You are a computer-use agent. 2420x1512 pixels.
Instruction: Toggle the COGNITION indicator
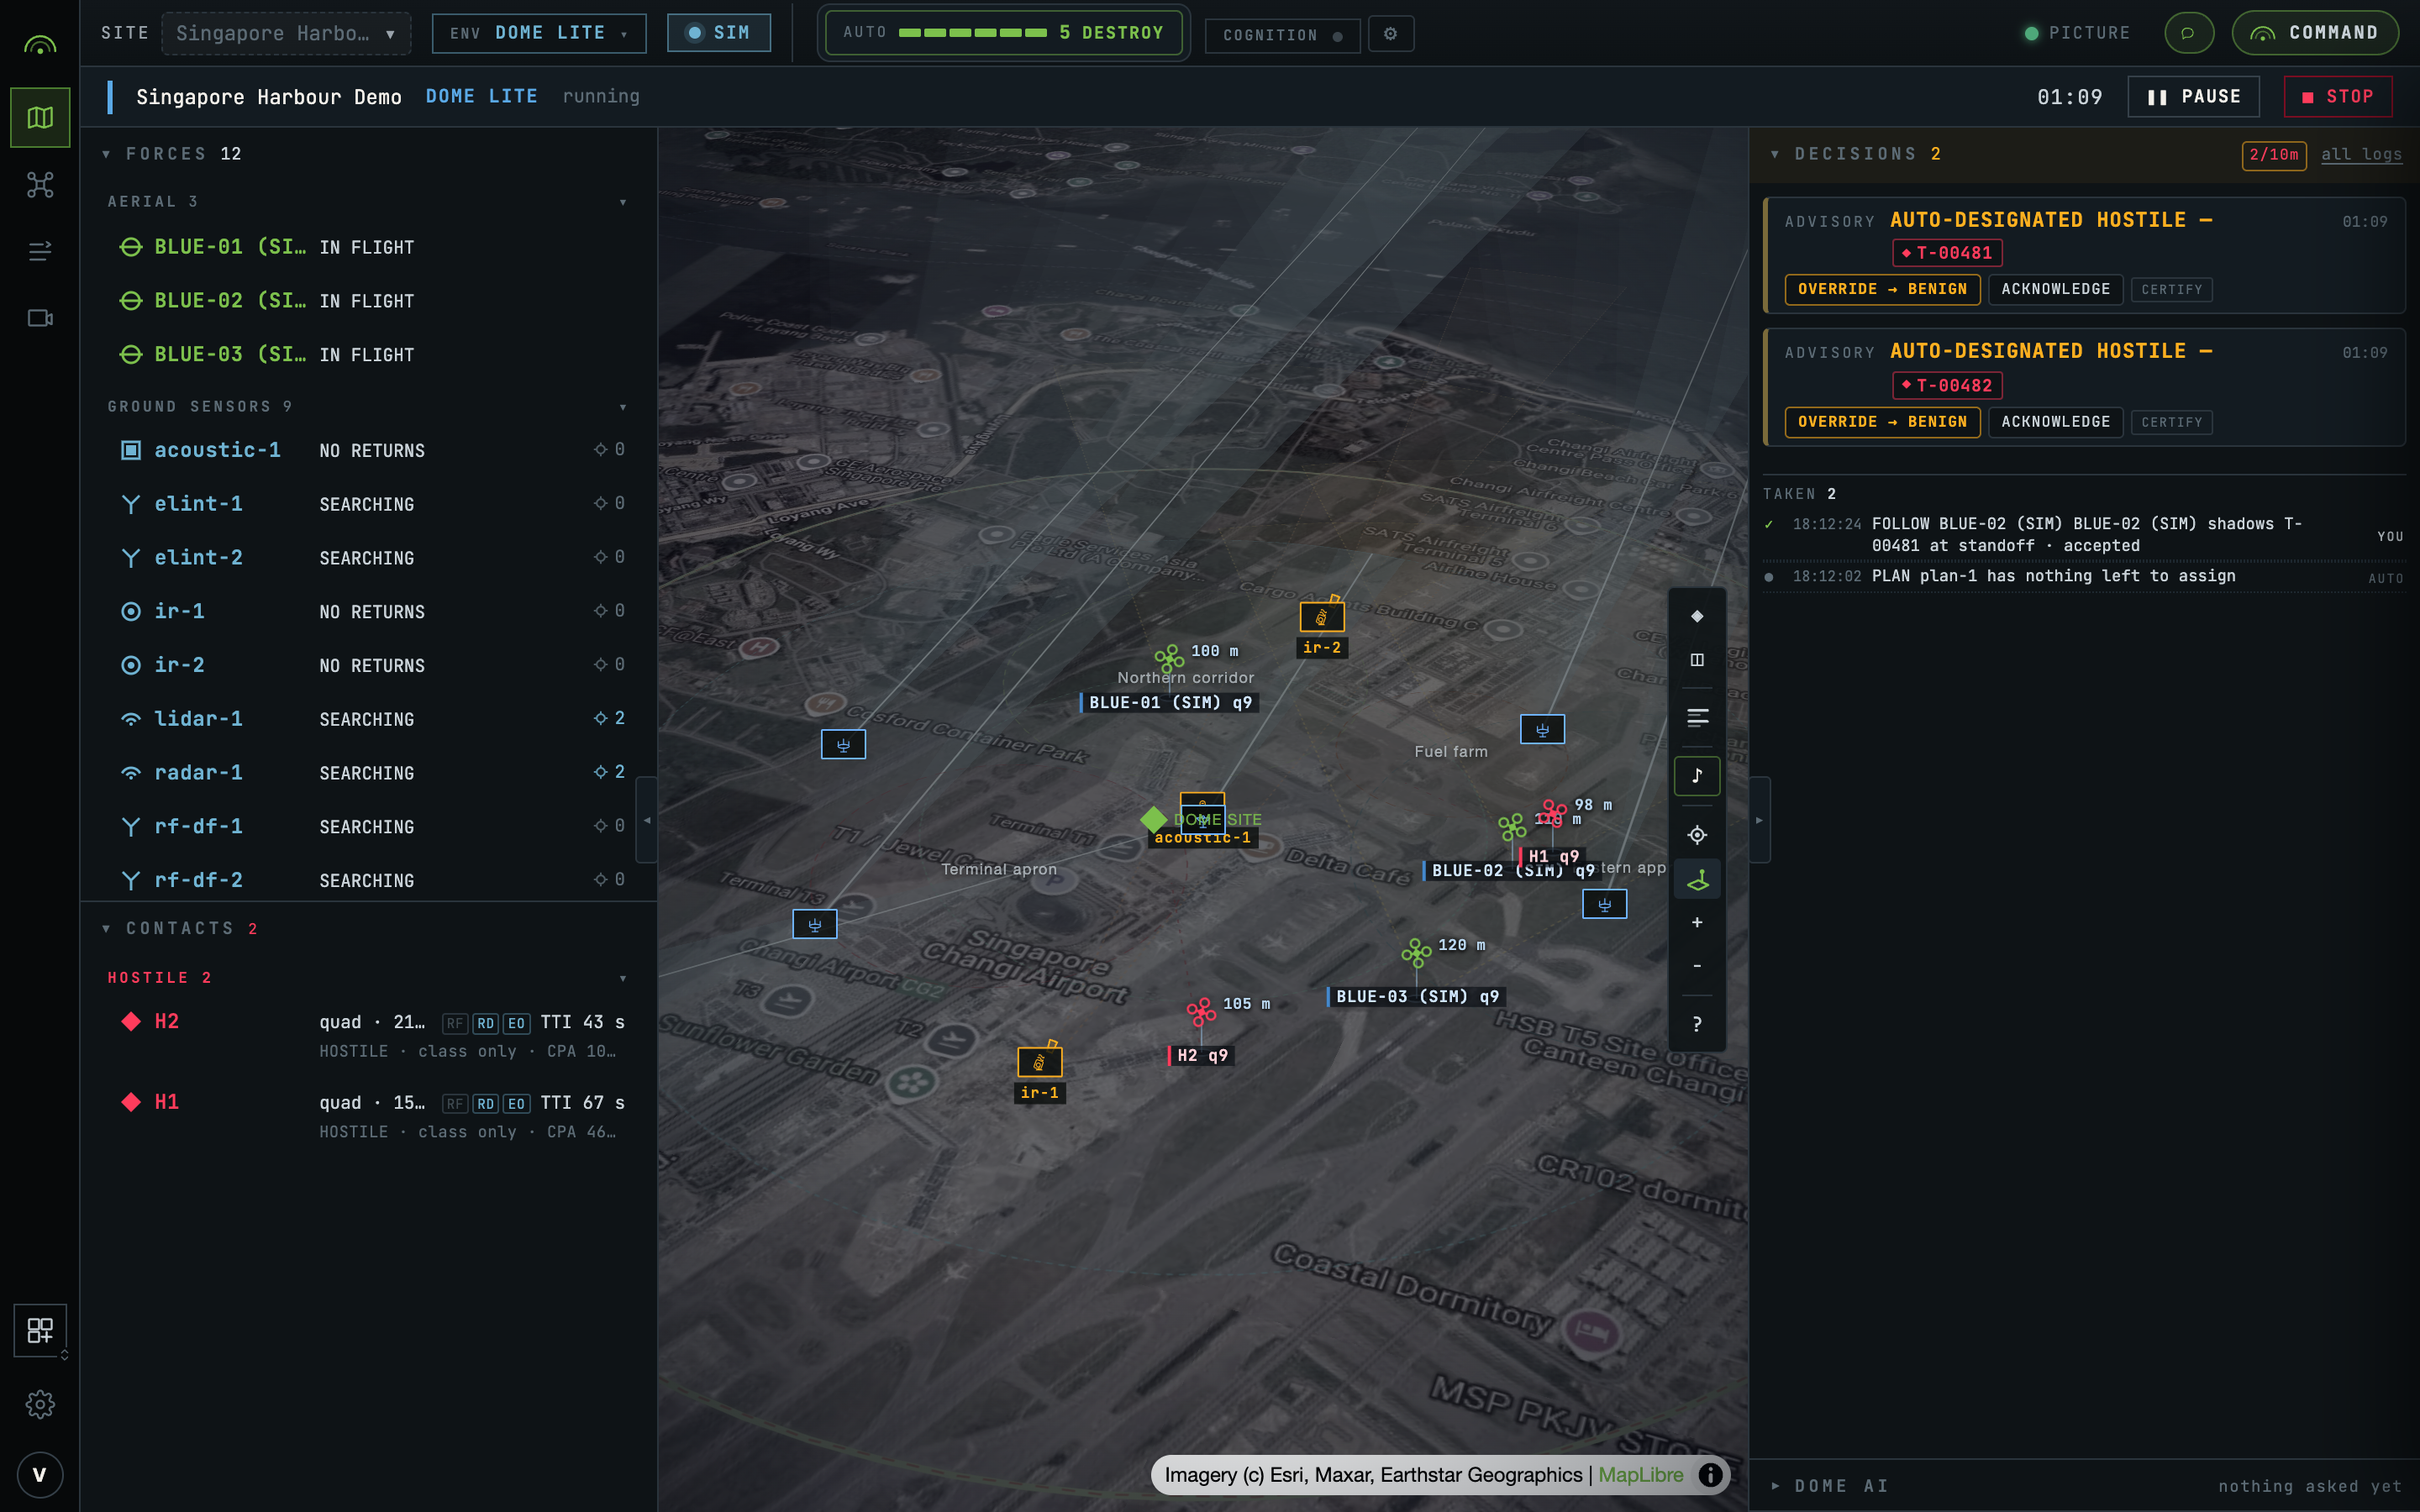tap(1282, 35)
